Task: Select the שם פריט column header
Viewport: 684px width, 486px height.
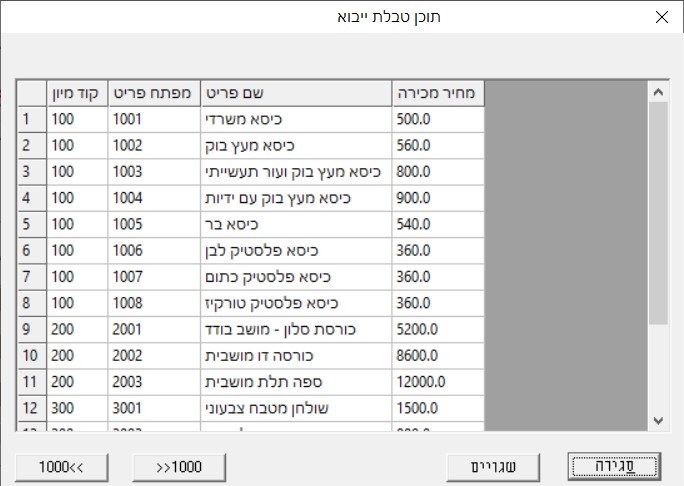Action: pos(296,93)
